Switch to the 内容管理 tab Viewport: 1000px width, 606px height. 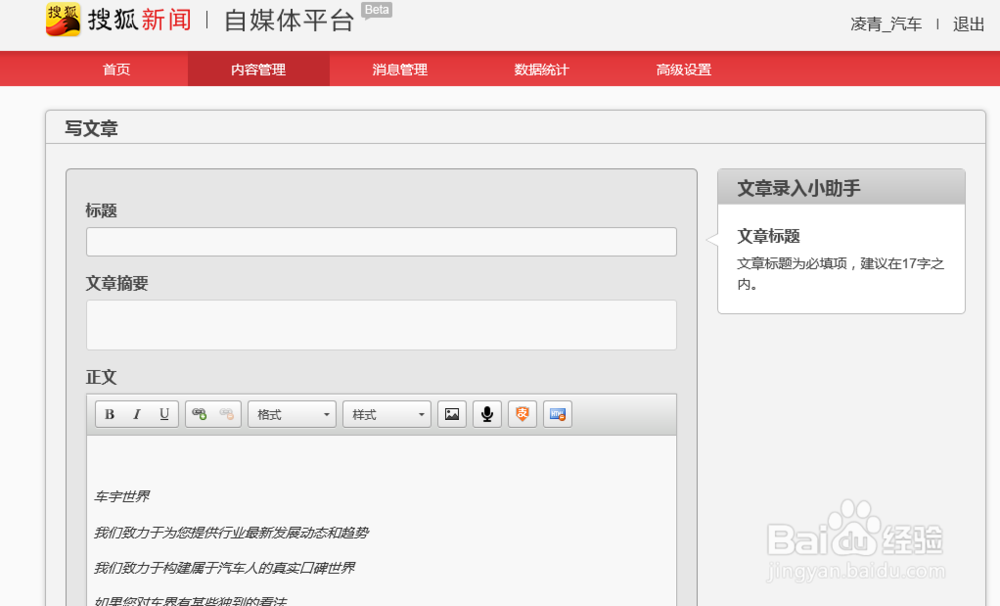click(x=258, y=69)
